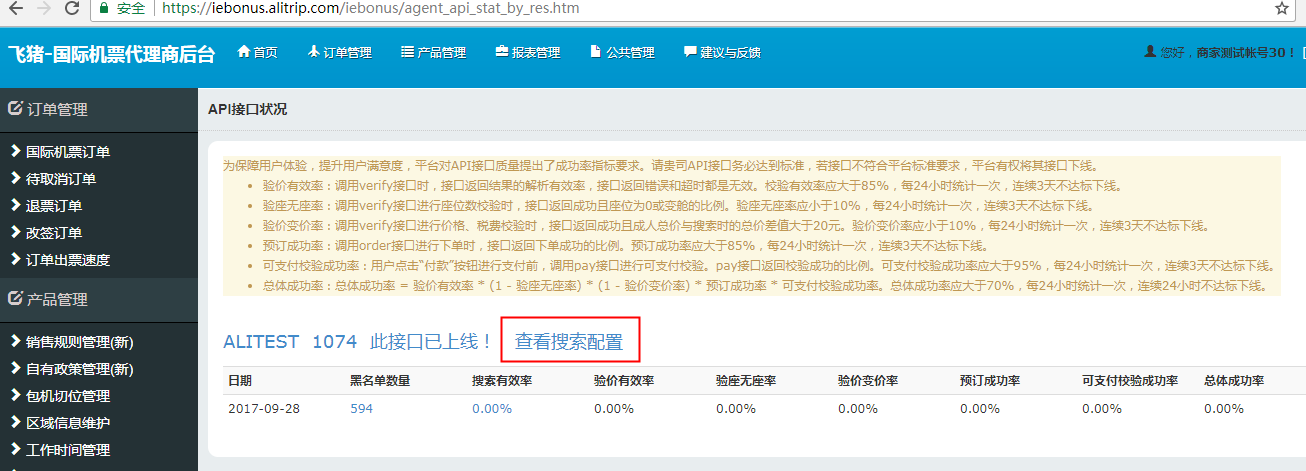This screenshot has height=471, width=1306.
Task: Click edit icon in 产品管理 sidebar header
Action: click(x=16, y=299)
